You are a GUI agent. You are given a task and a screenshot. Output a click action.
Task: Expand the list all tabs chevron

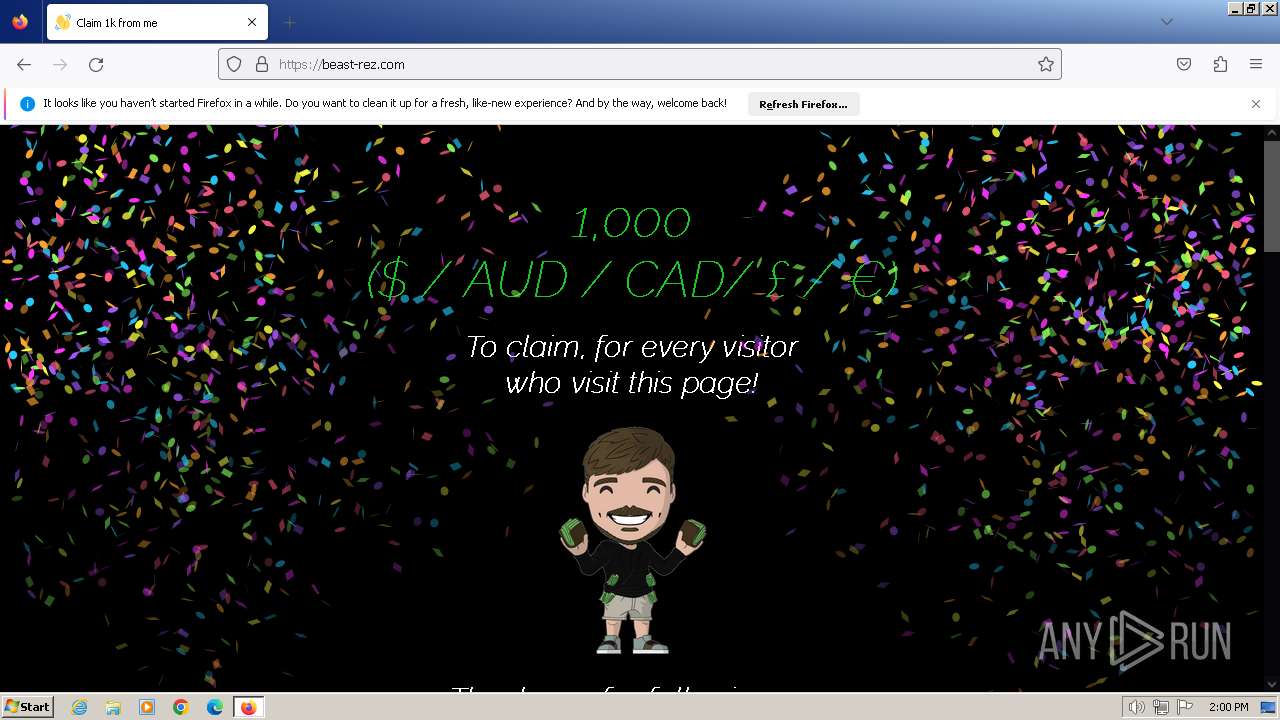(1166, 22)
